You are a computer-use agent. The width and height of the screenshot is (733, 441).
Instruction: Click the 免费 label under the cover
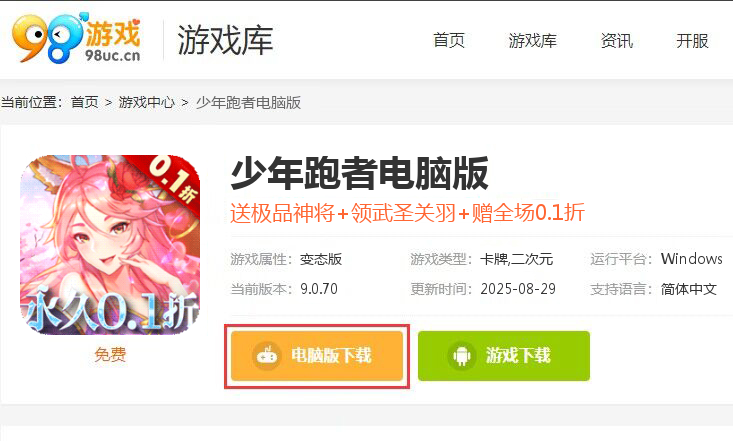click(110, 354)
